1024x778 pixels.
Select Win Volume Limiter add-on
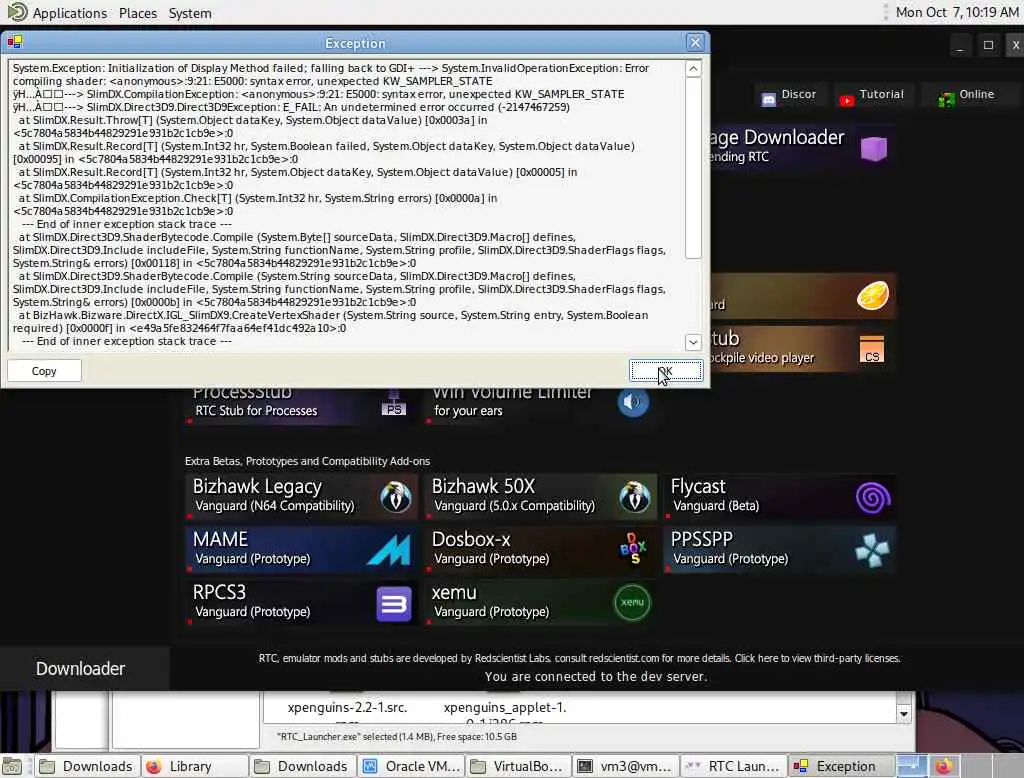tap(541, 405)
